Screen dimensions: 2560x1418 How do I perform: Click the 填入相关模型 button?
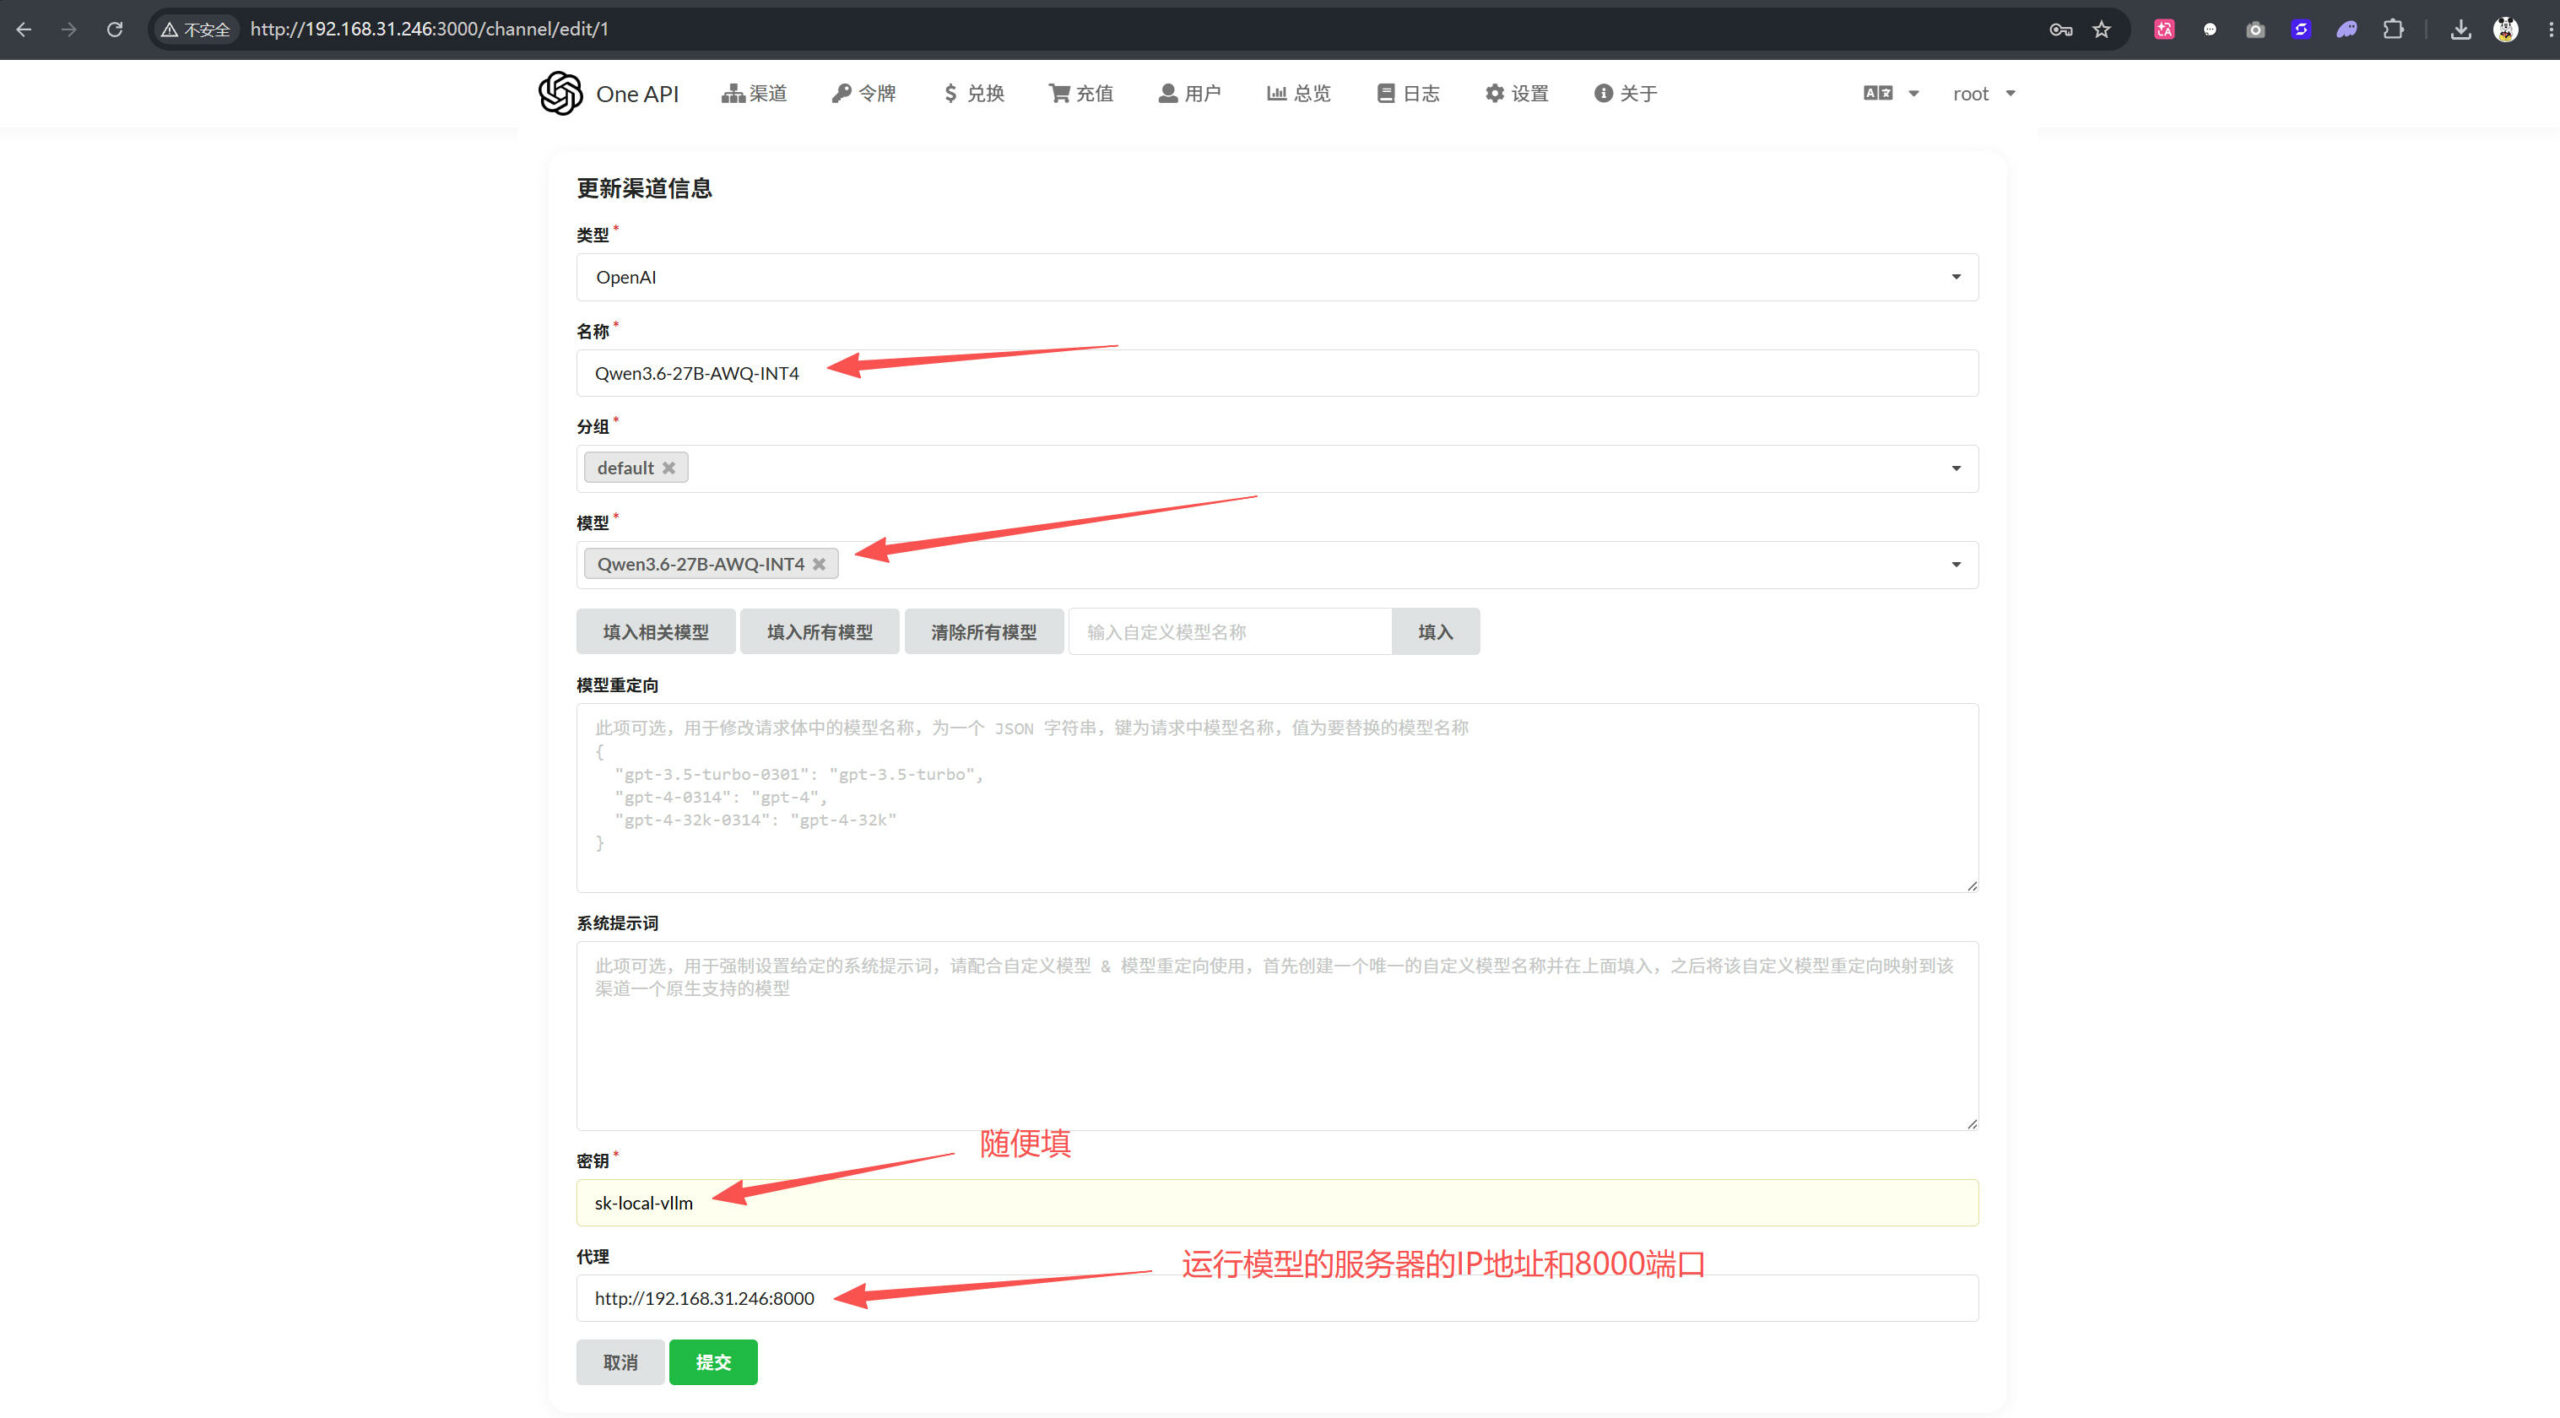[x=655, y=631]
